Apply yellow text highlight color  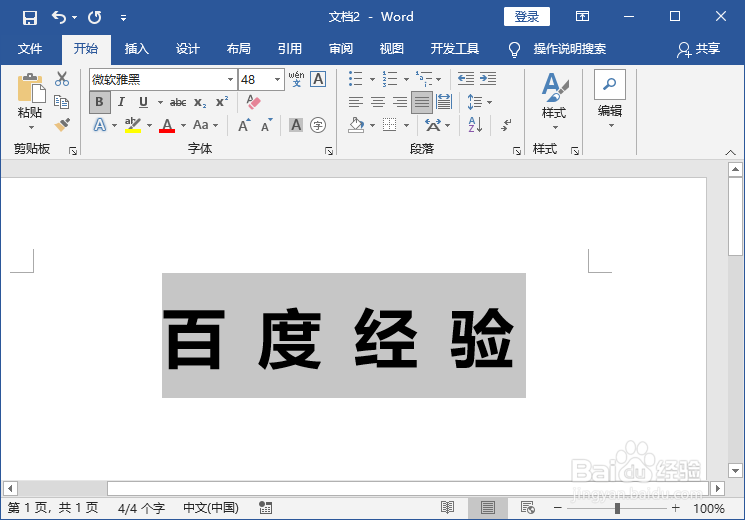[133, 125]
